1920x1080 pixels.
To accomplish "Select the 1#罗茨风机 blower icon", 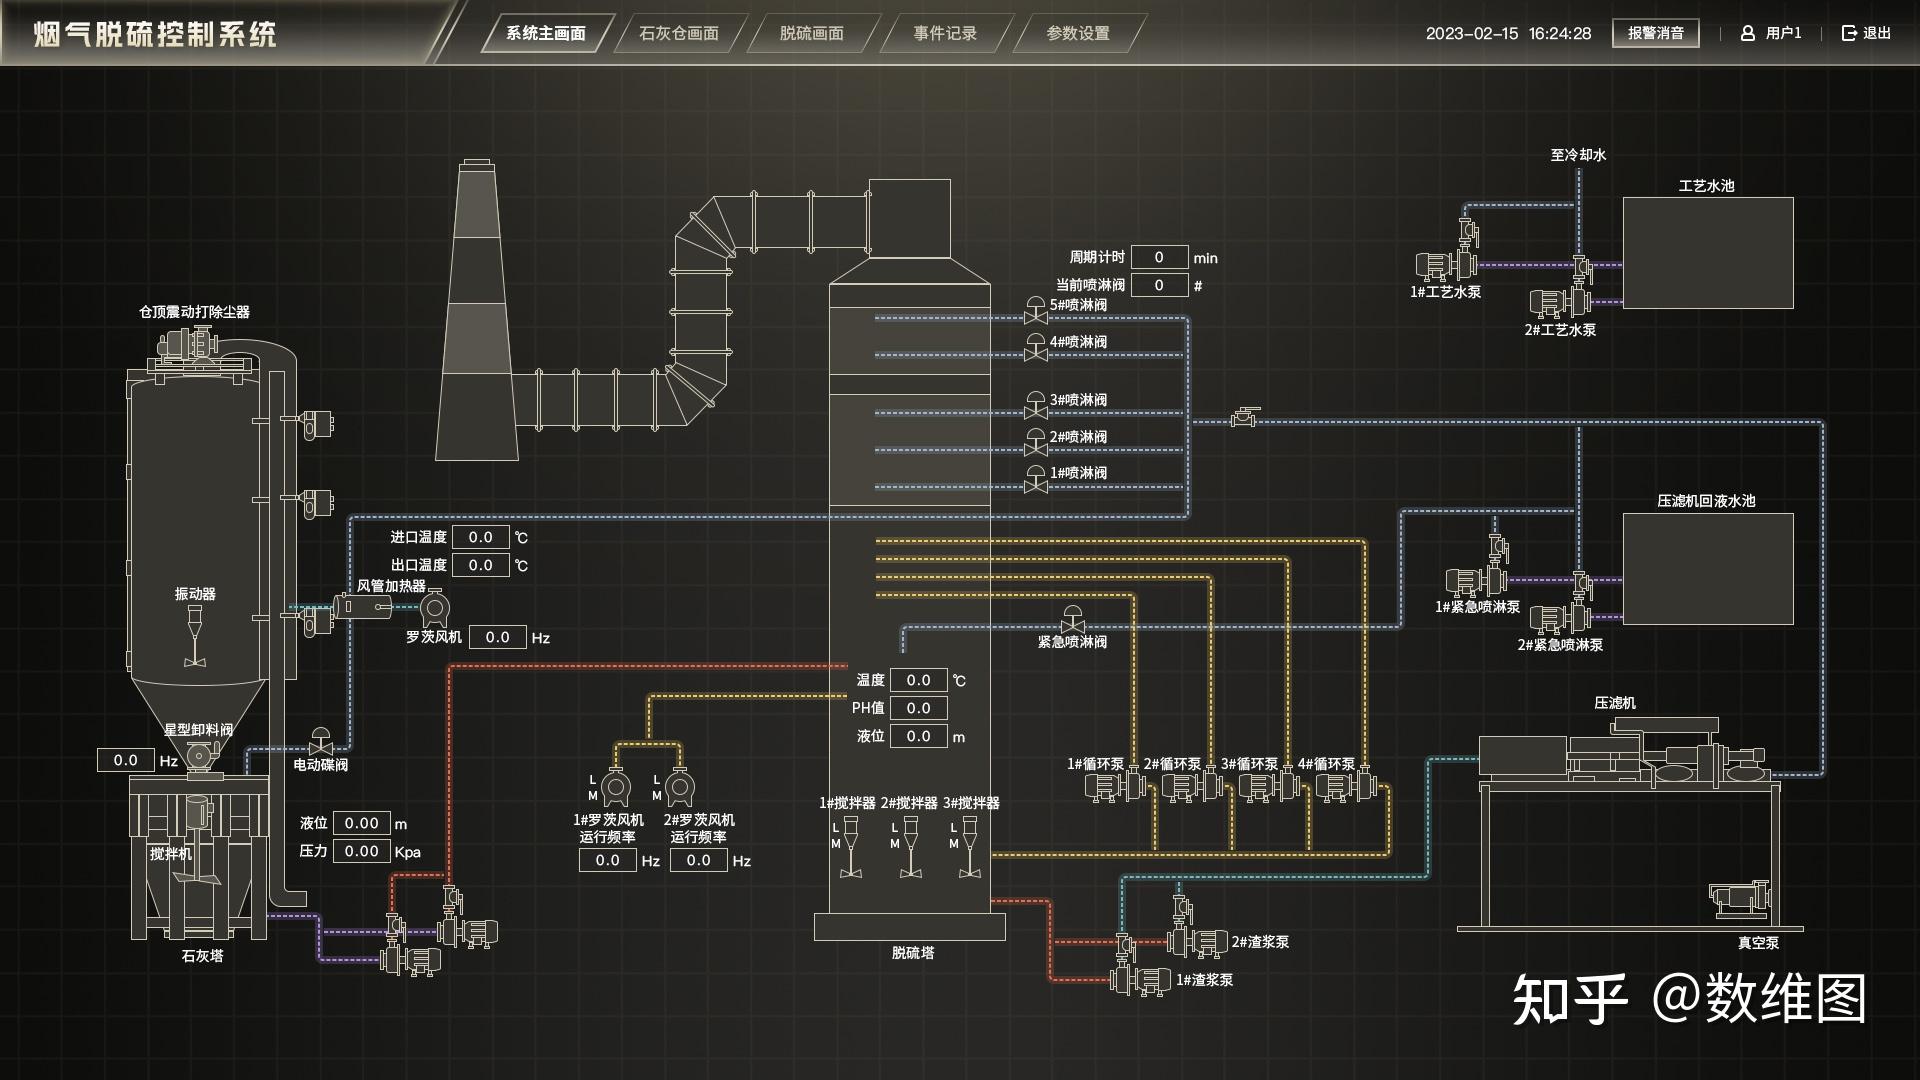I will (614, 788).
